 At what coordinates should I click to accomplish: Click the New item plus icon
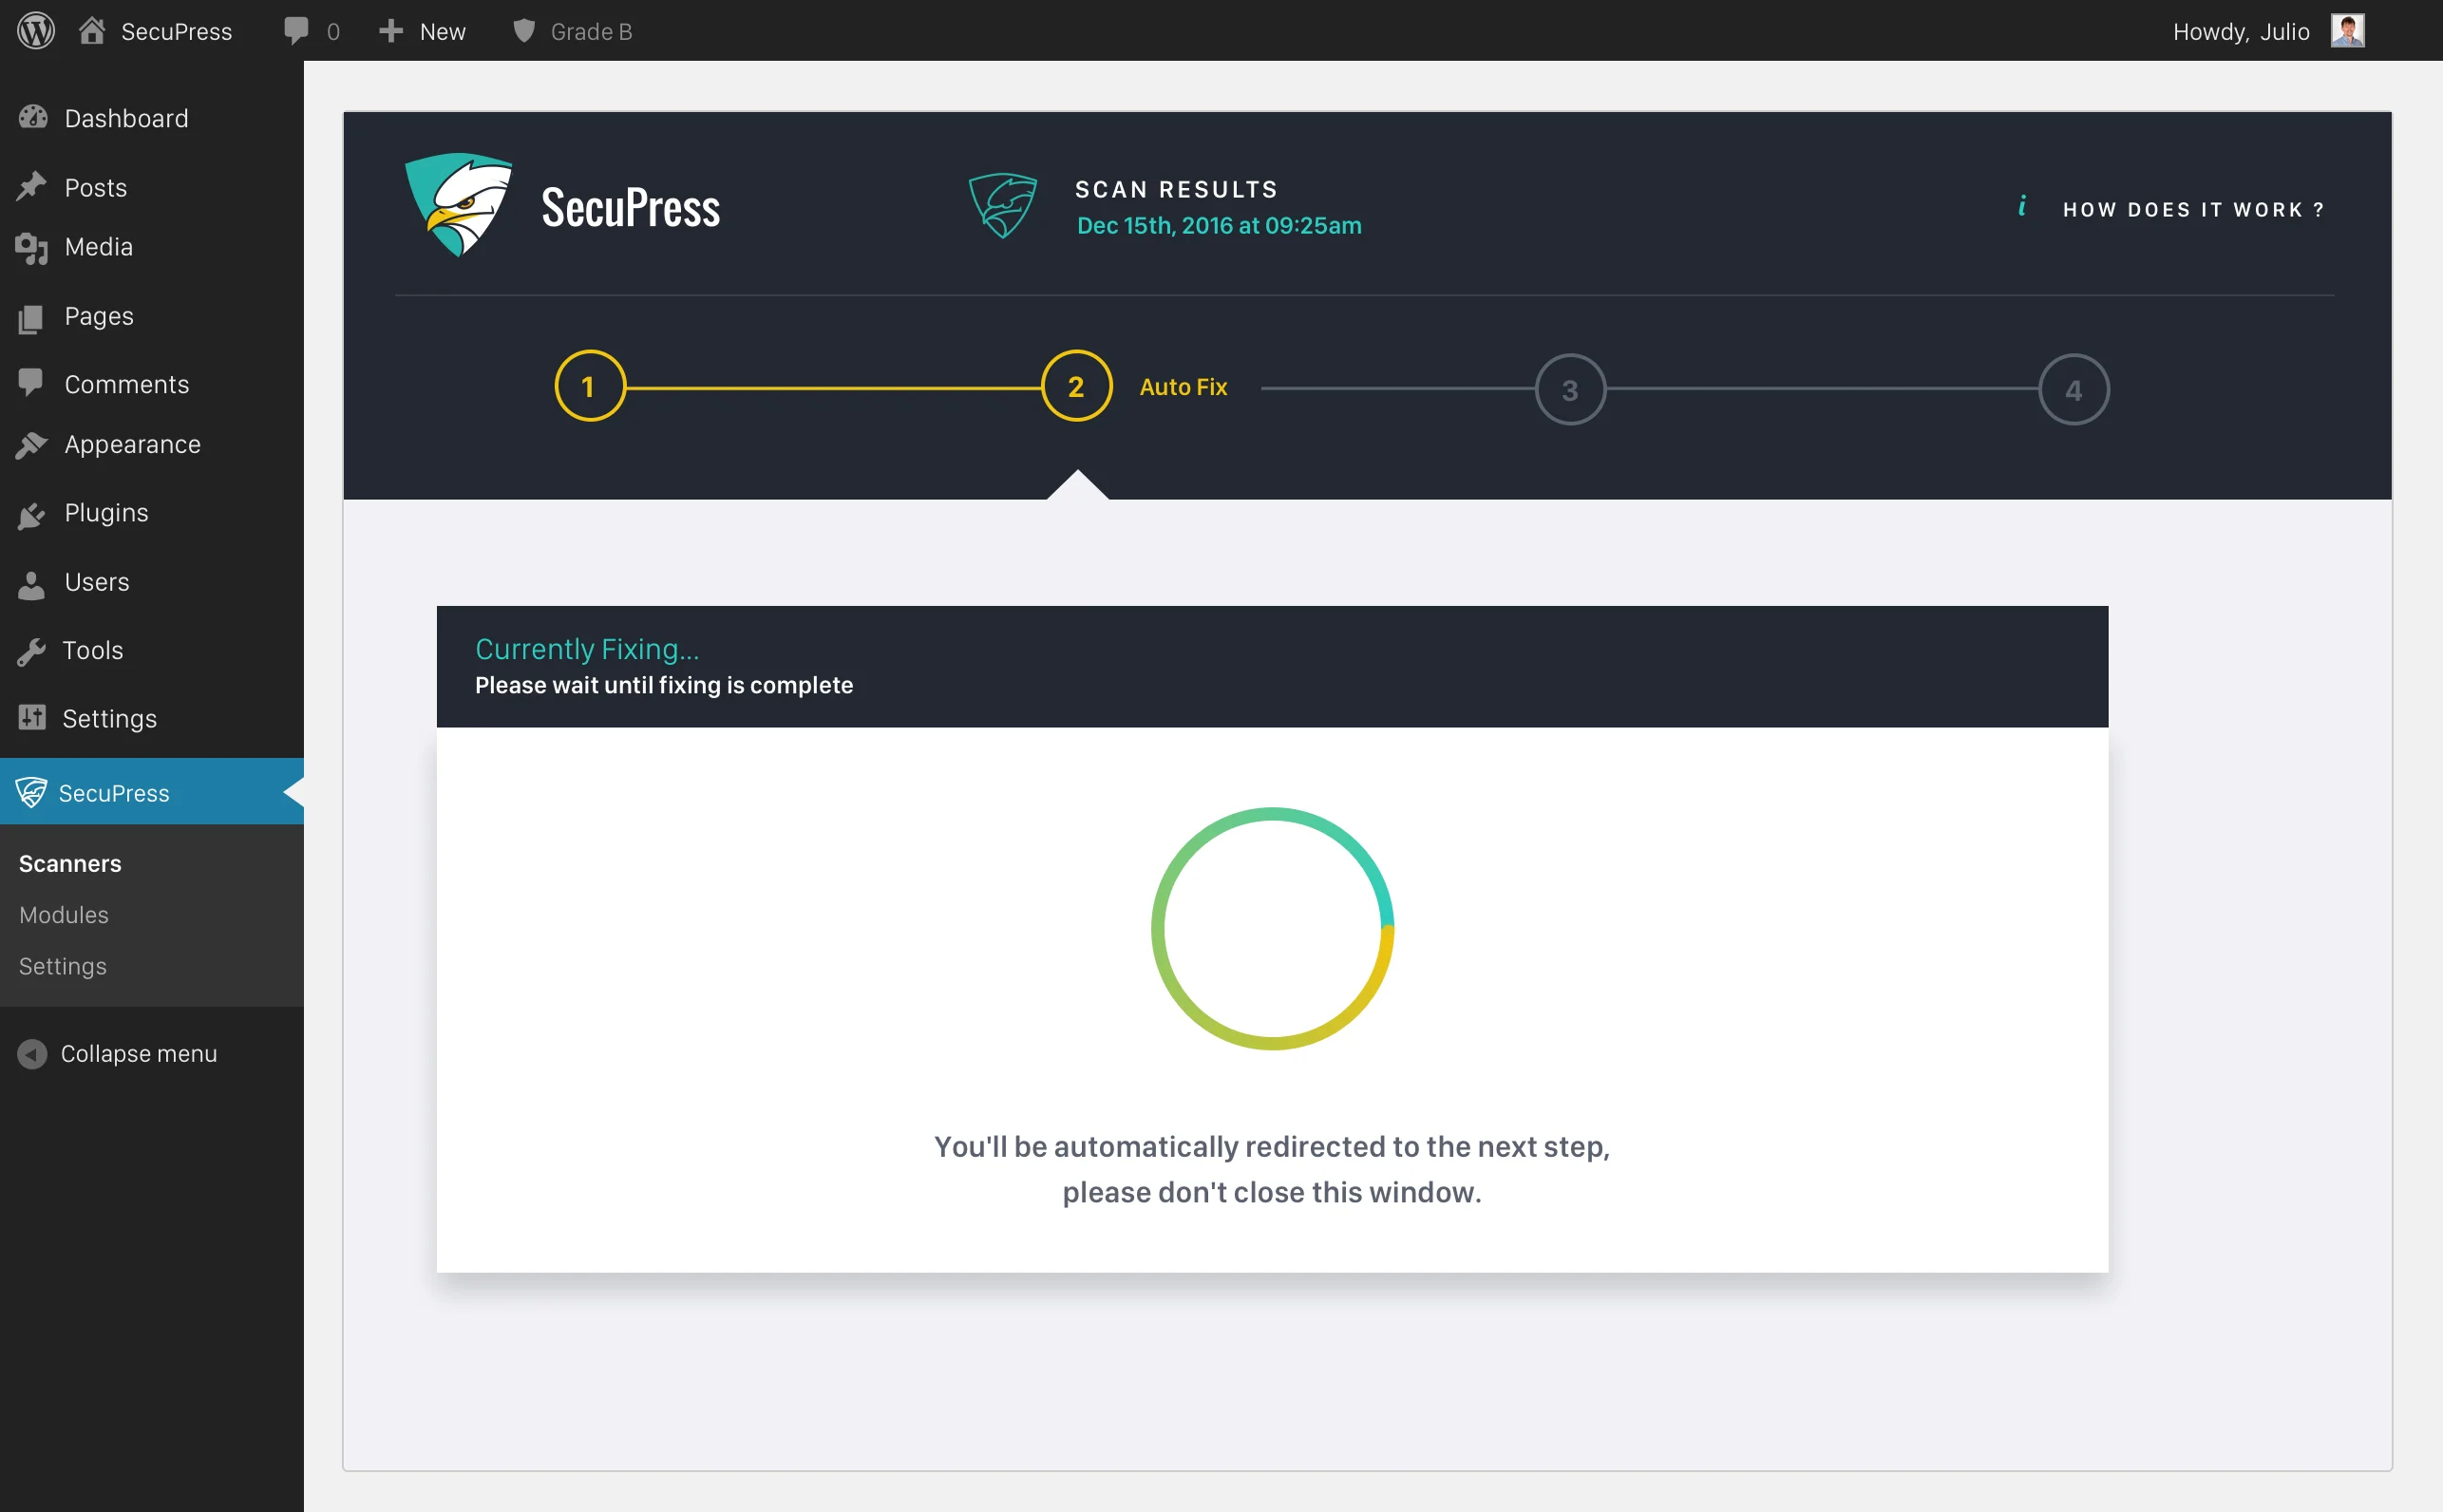(390, 30)
